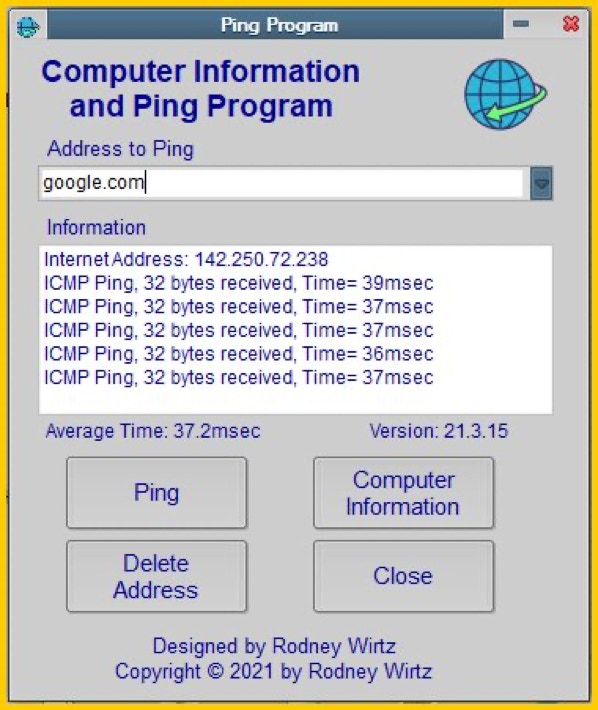Click the large globe with green arrow logo
598x710 pixels.
[x=505, y=94]
